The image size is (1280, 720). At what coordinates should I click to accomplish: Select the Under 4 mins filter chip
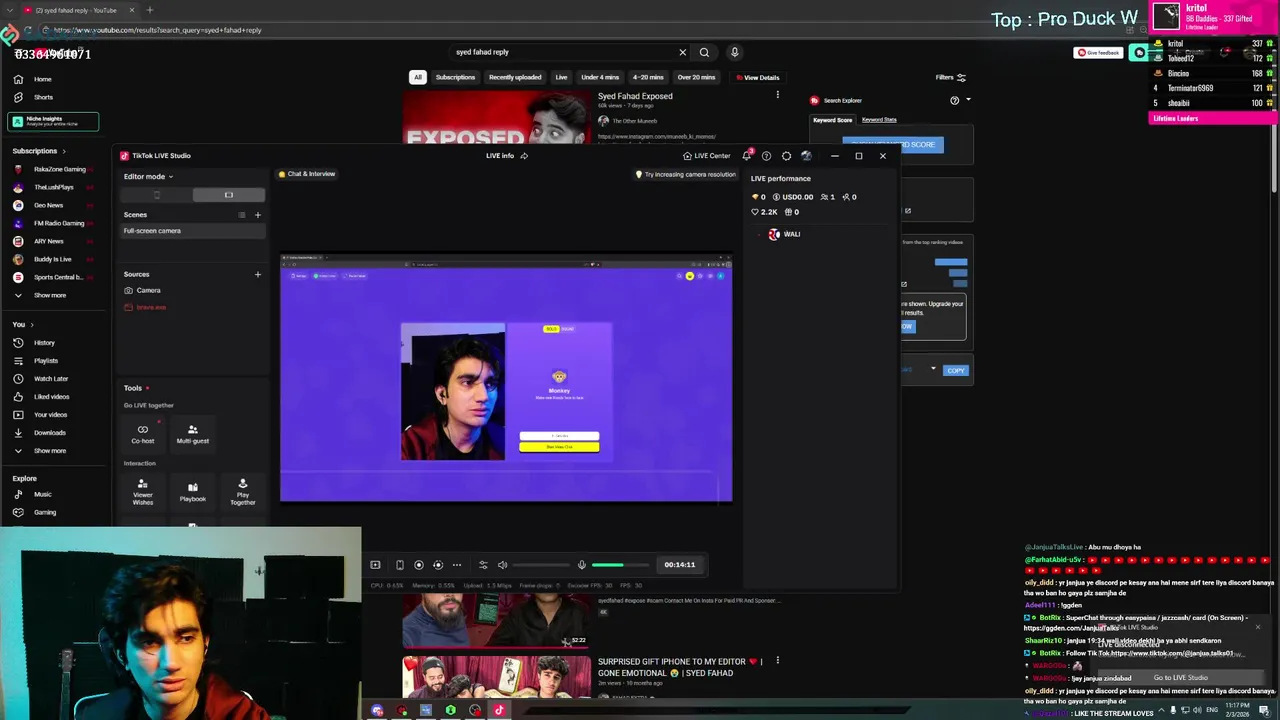[x=600, y=77]
